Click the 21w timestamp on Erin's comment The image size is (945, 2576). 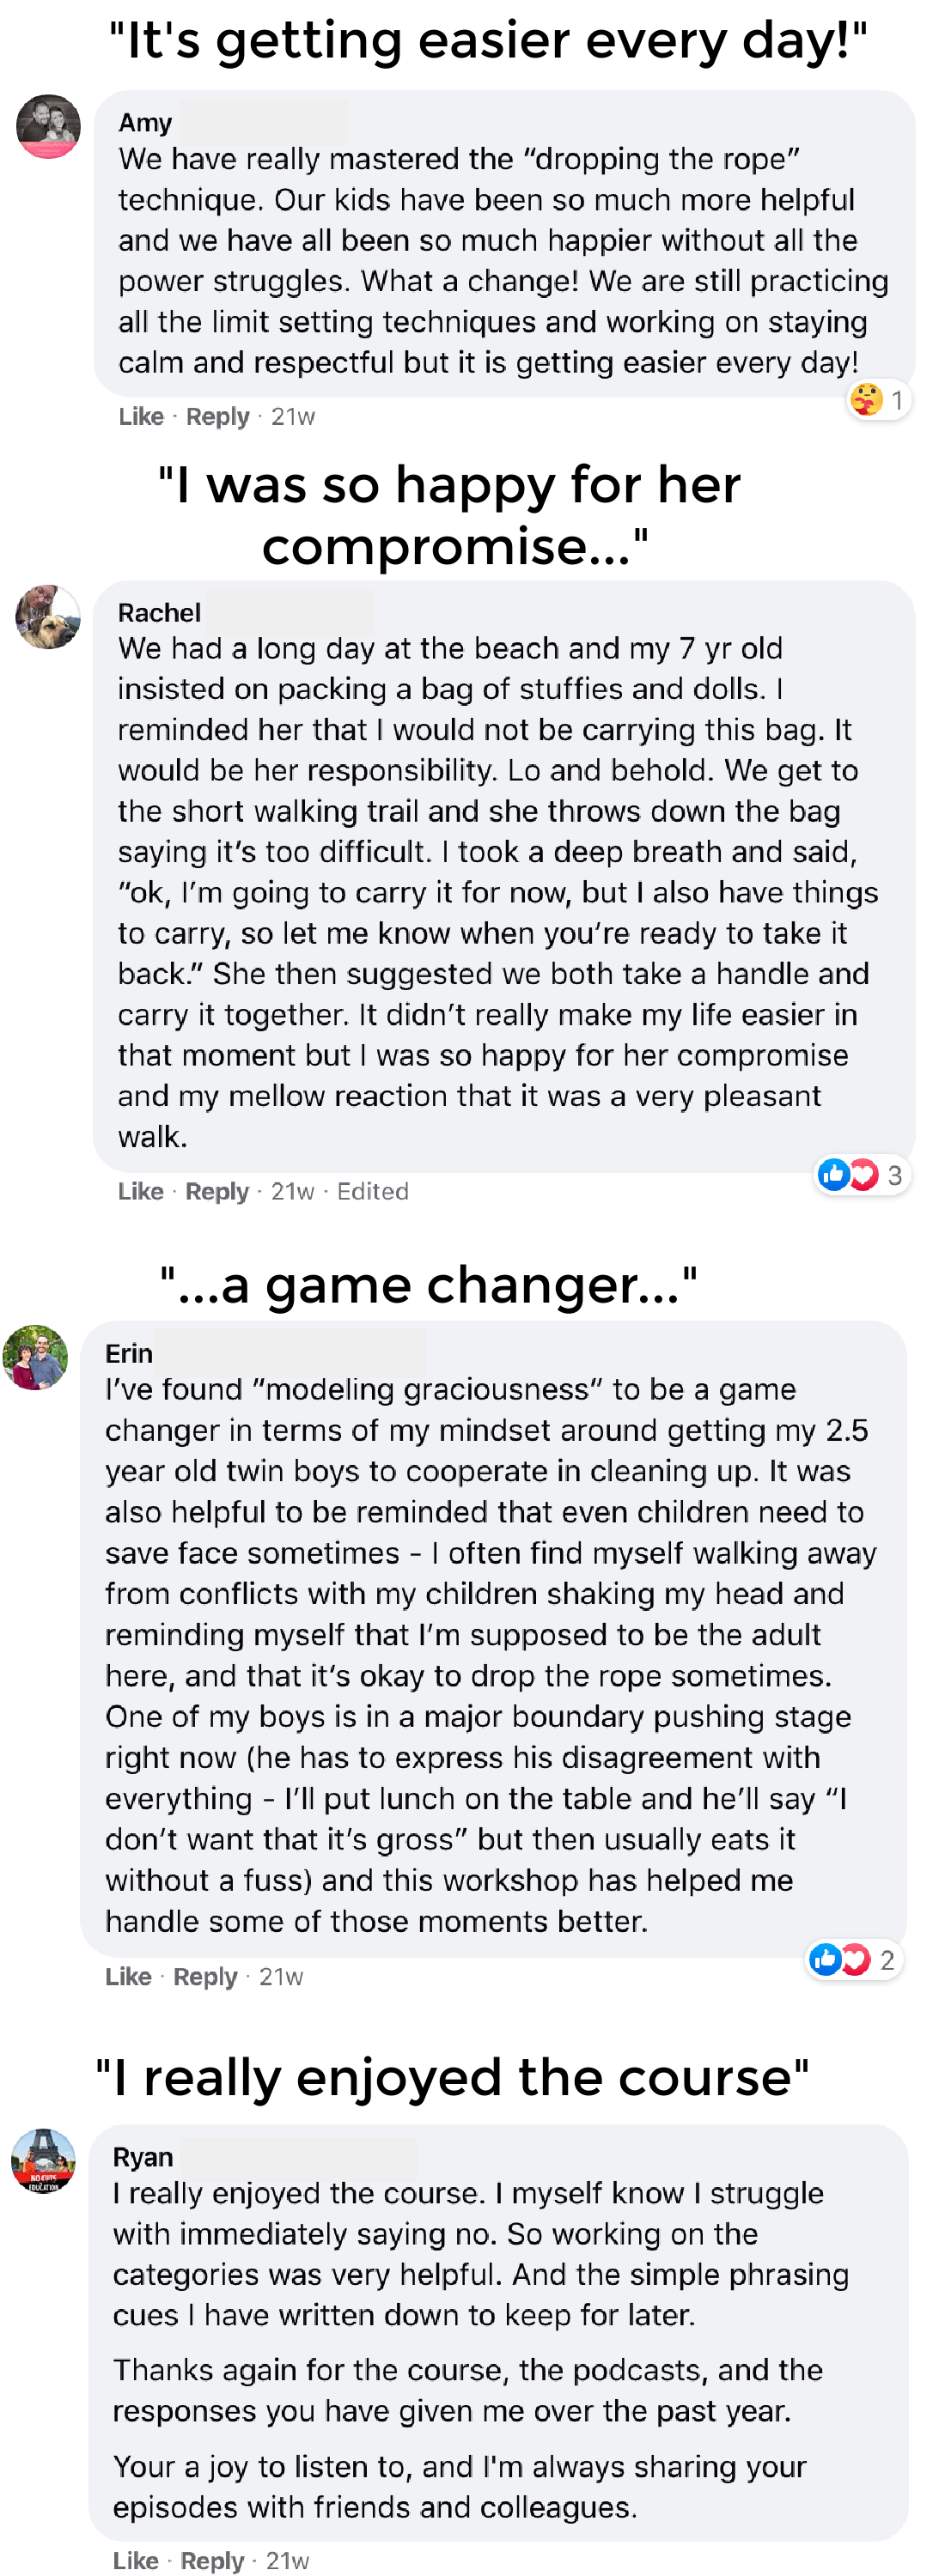click(281, 1976)
